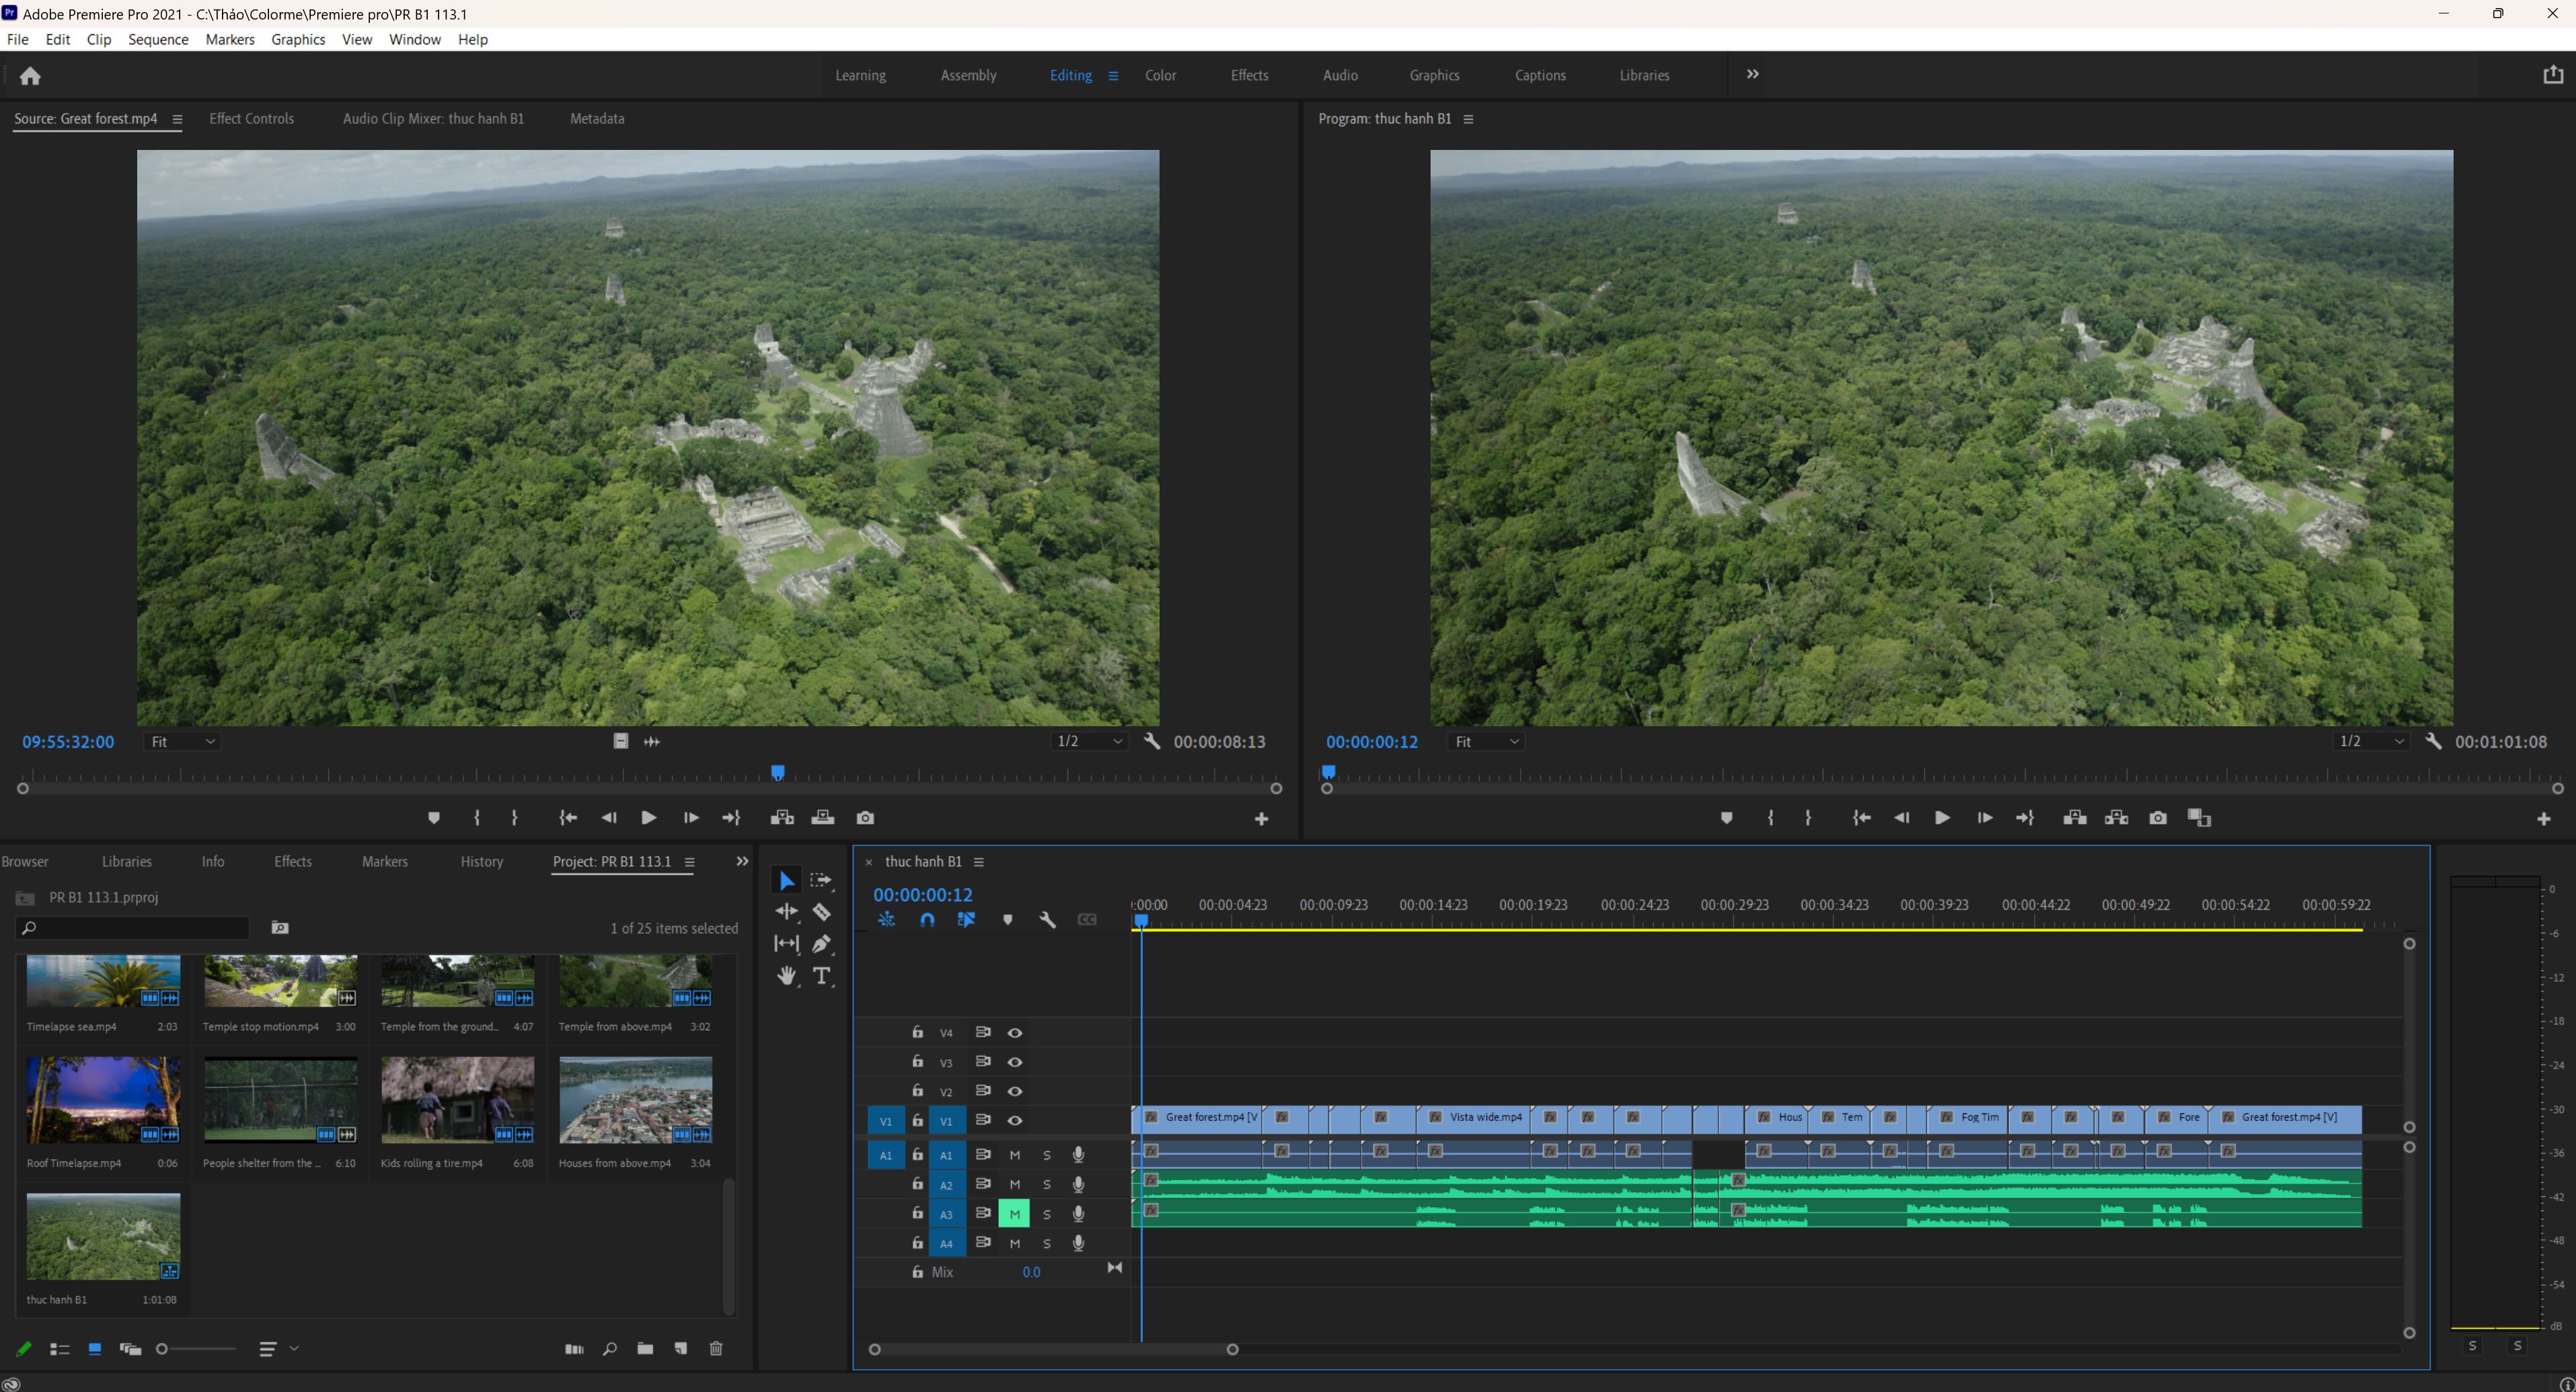This screenshot has width=2576, height=1392.
Task: Unmute the A3 track
Action: 1014,1214
